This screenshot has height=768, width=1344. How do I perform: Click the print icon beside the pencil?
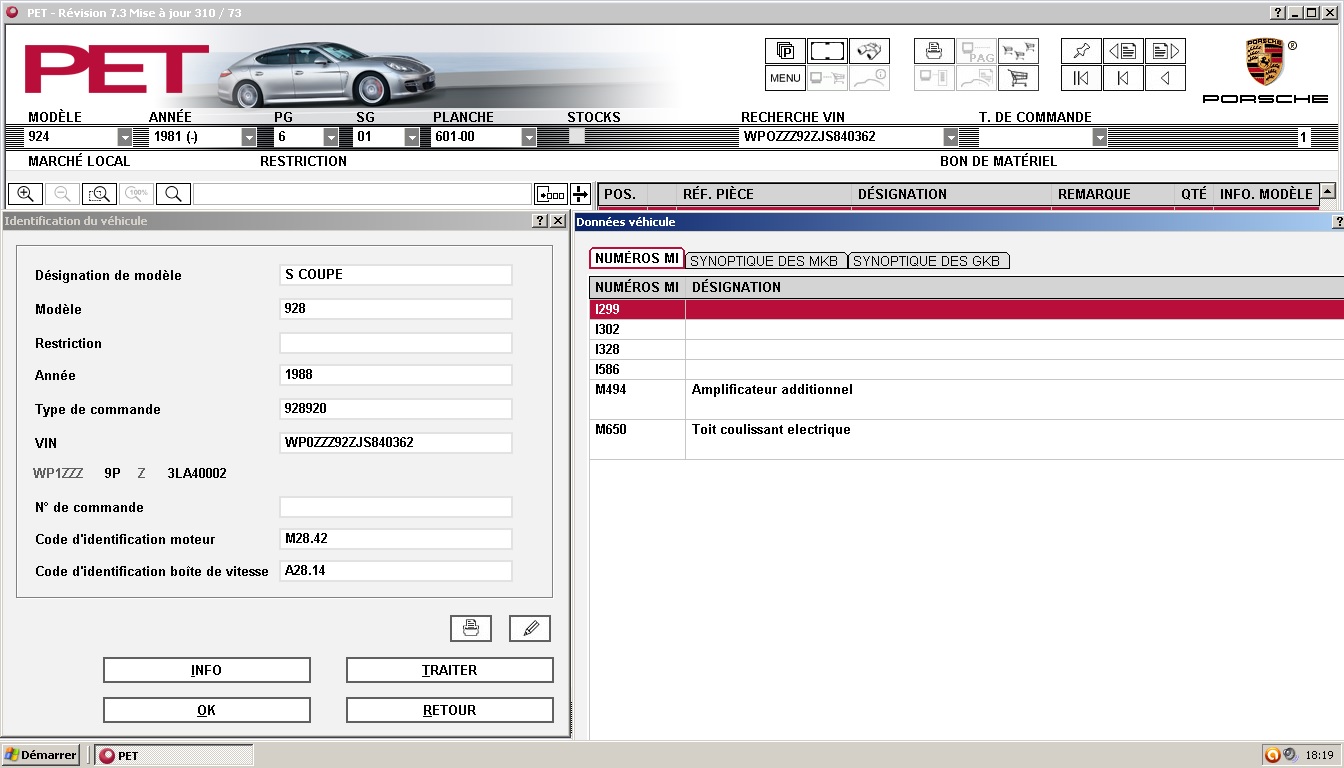point(471,628)
